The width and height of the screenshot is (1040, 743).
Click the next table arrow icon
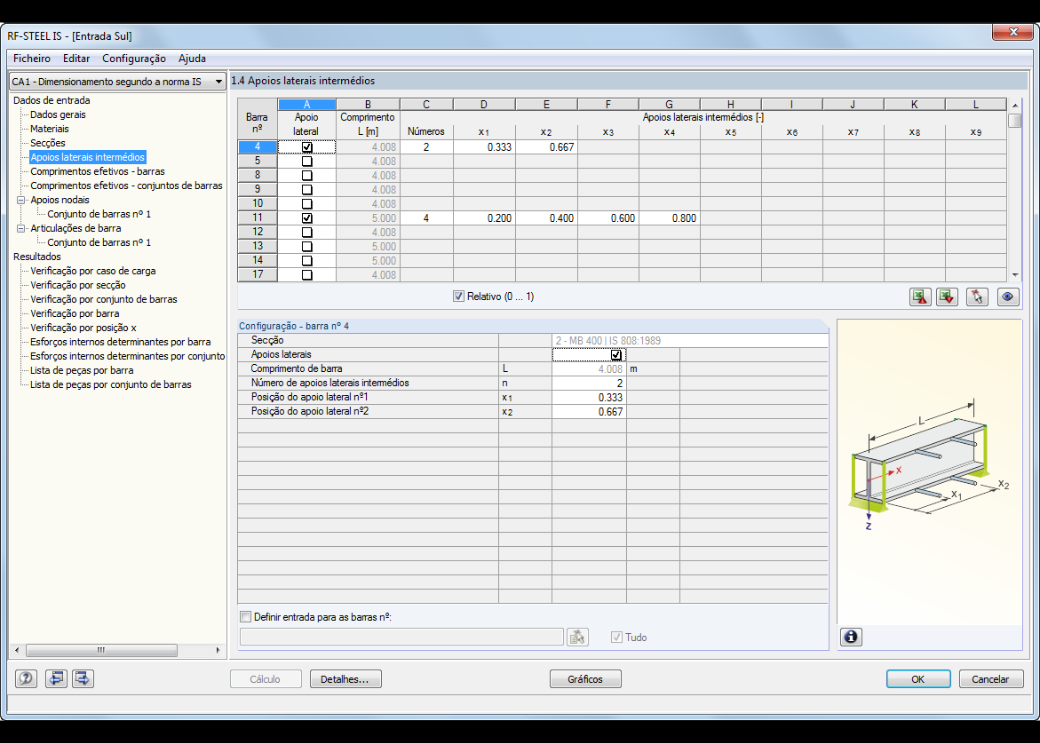[83, 679]
